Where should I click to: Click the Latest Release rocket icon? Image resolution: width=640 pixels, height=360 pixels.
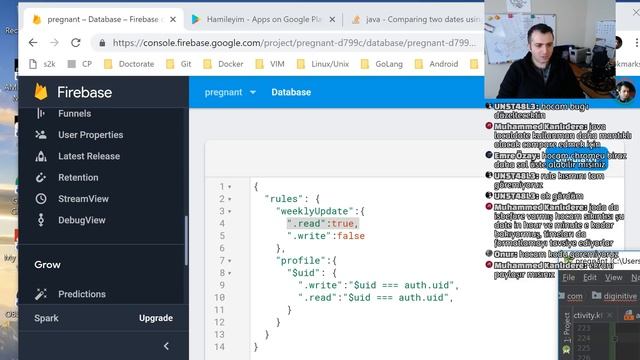(x=41, y=156)
